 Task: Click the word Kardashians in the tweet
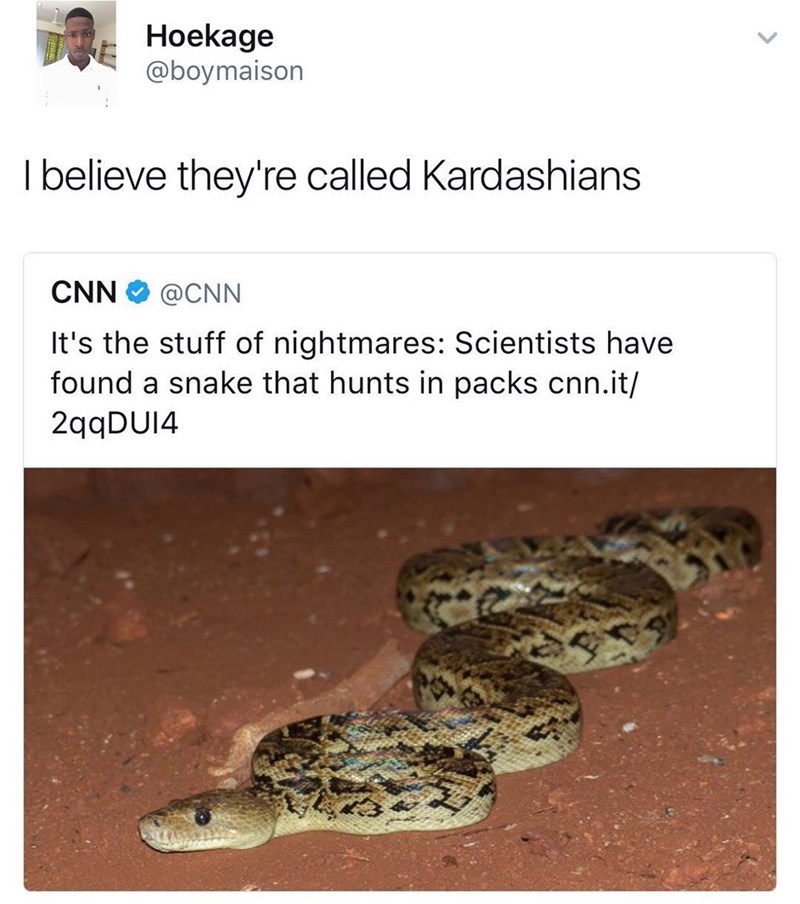(x=531, y=176)
